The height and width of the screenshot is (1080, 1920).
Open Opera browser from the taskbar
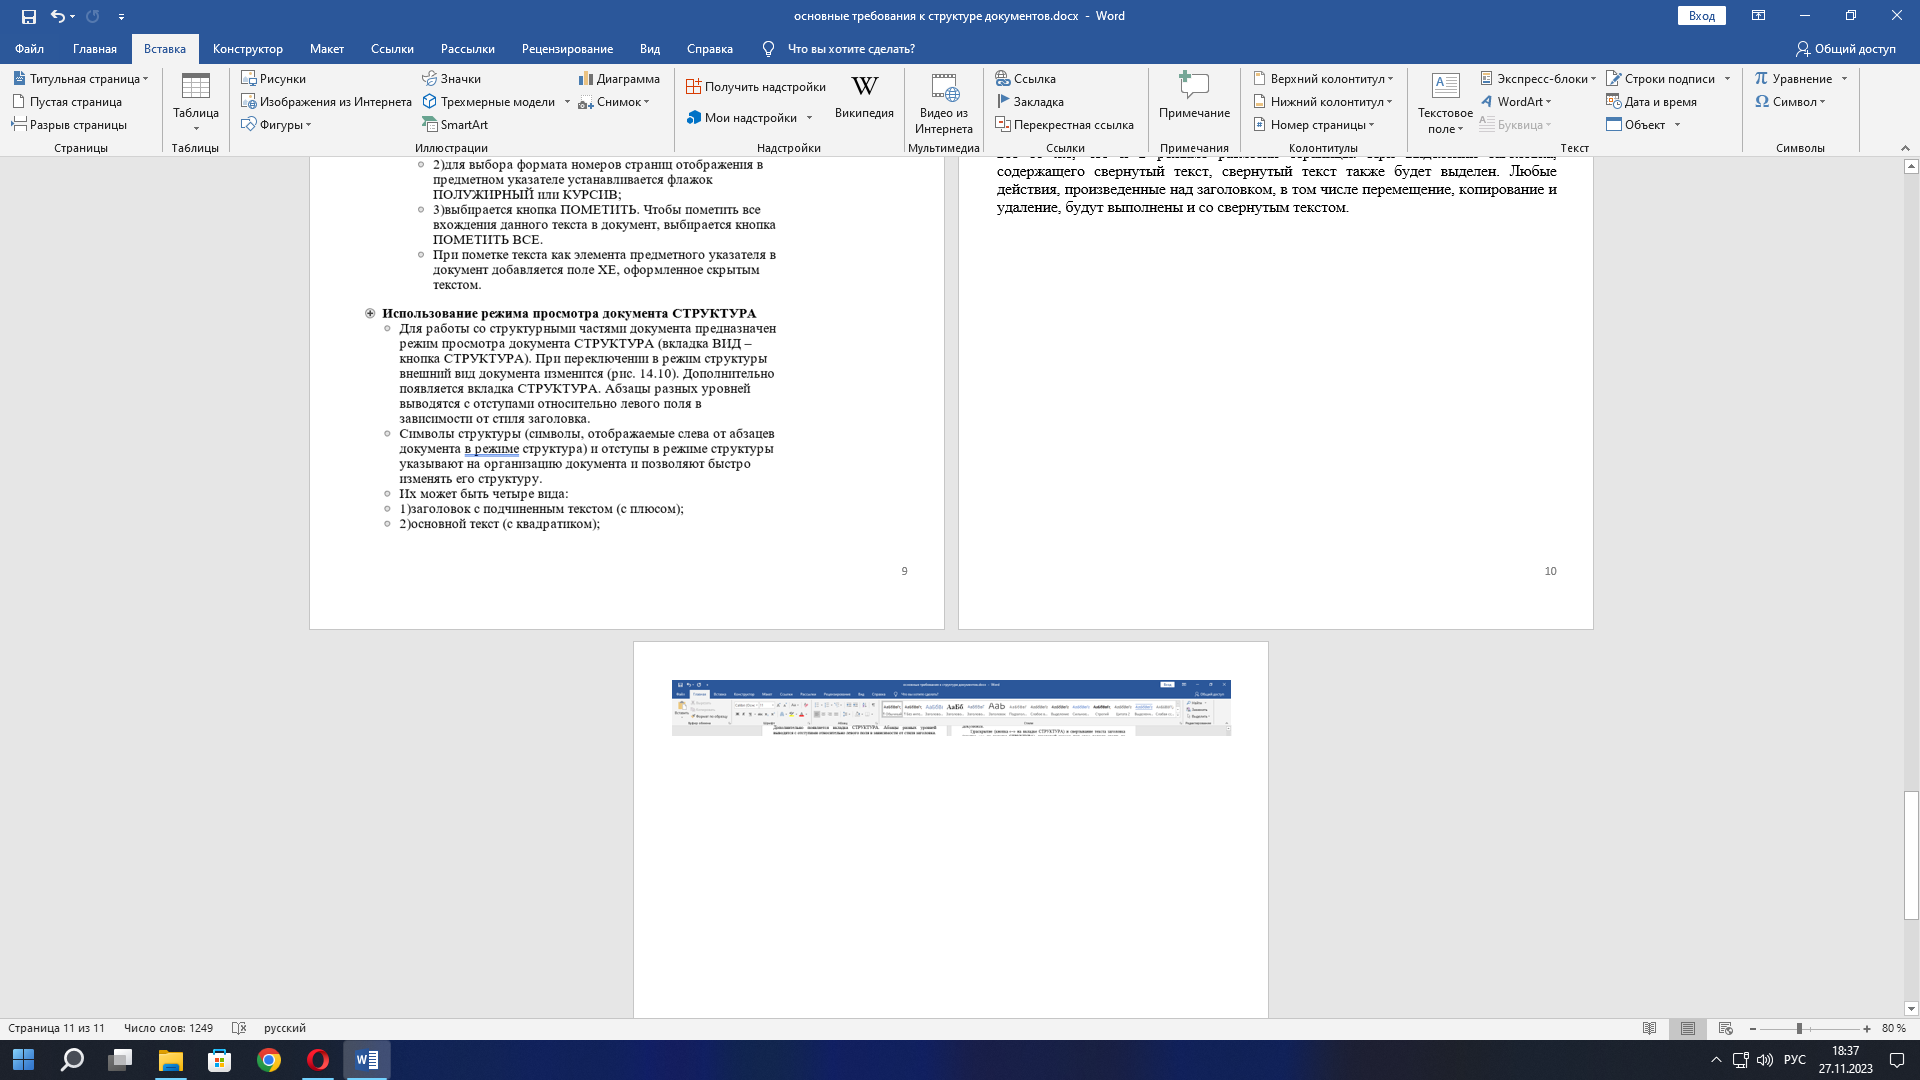coord(318,1060)
